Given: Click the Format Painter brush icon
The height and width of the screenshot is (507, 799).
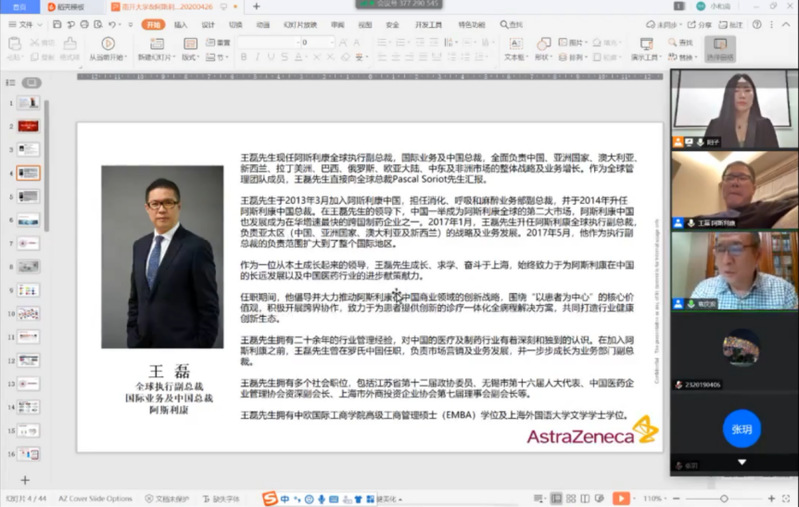Looking at the screenshot, I should click(x=70, y=44).
